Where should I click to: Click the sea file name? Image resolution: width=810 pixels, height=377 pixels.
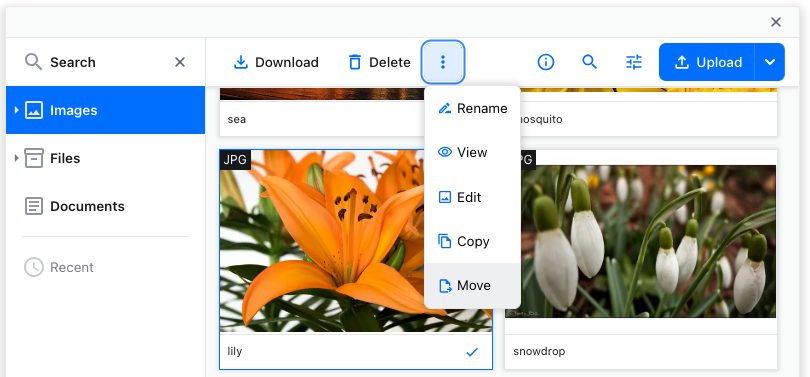pos(237,119)
